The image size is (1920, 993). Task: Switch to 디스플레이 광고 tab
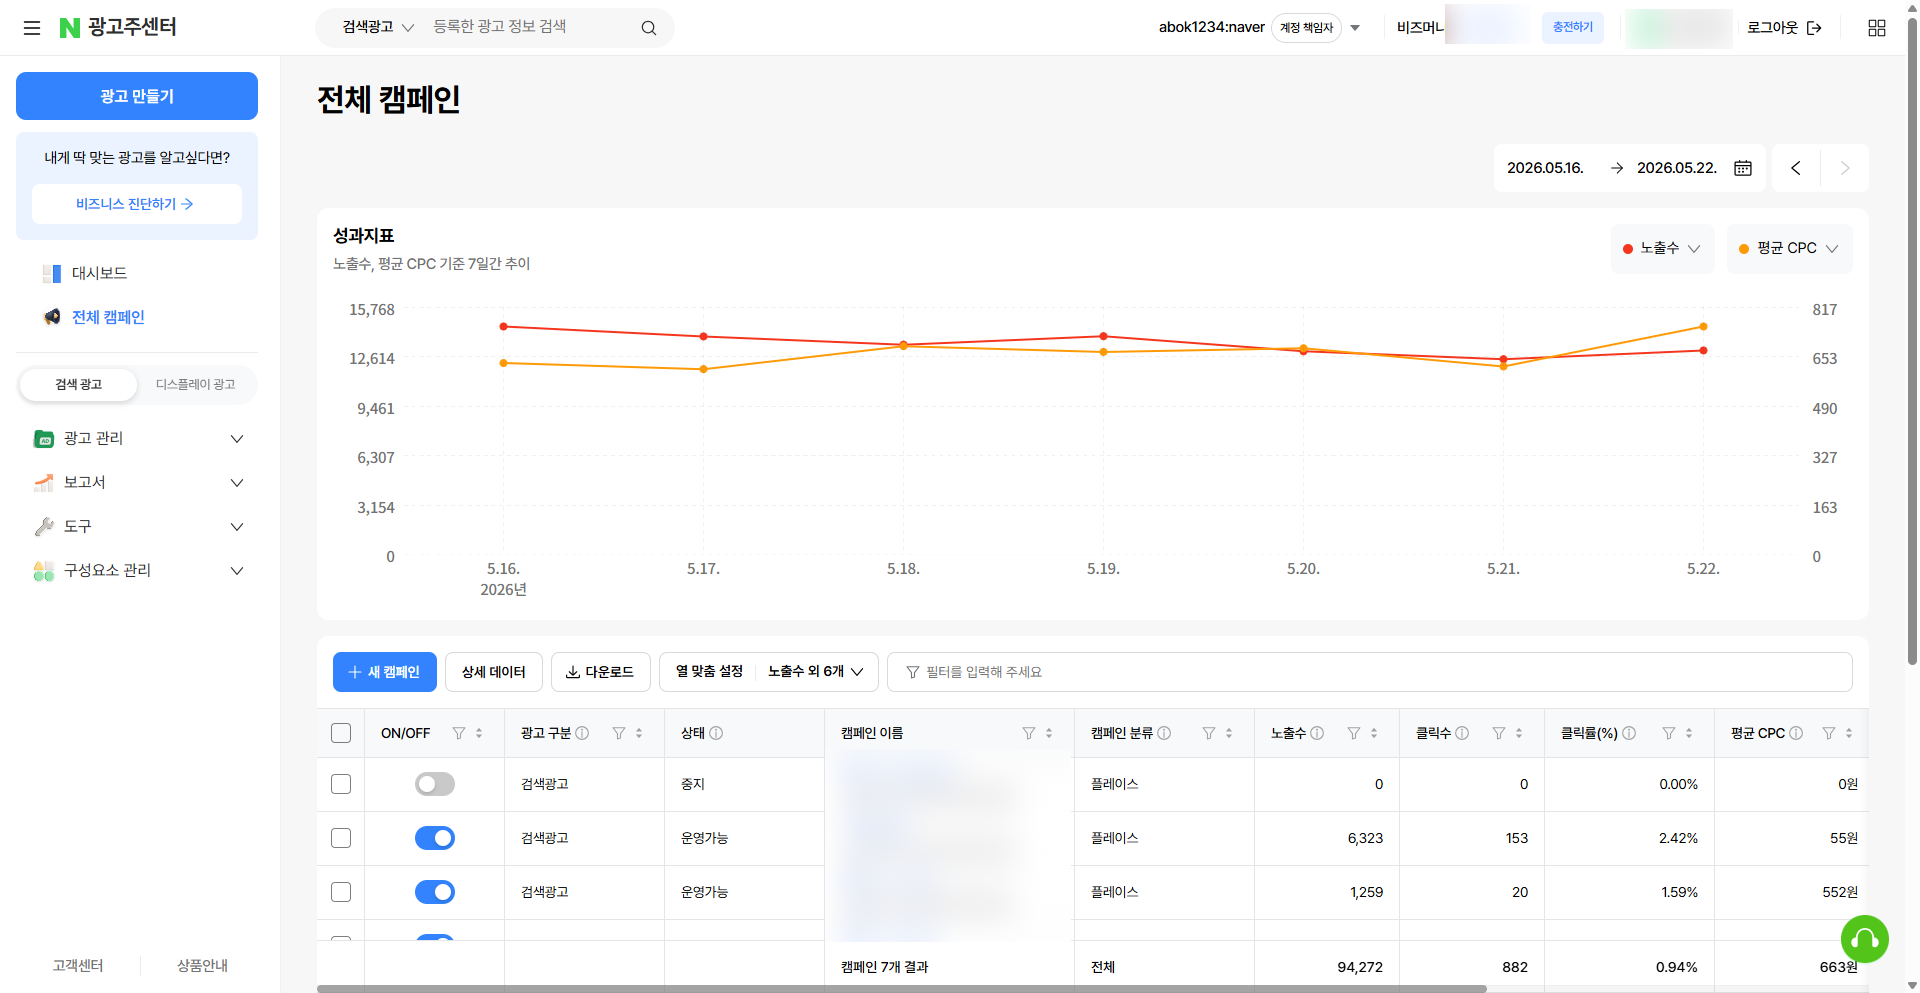pyautogui.click(x=196, y=384)
